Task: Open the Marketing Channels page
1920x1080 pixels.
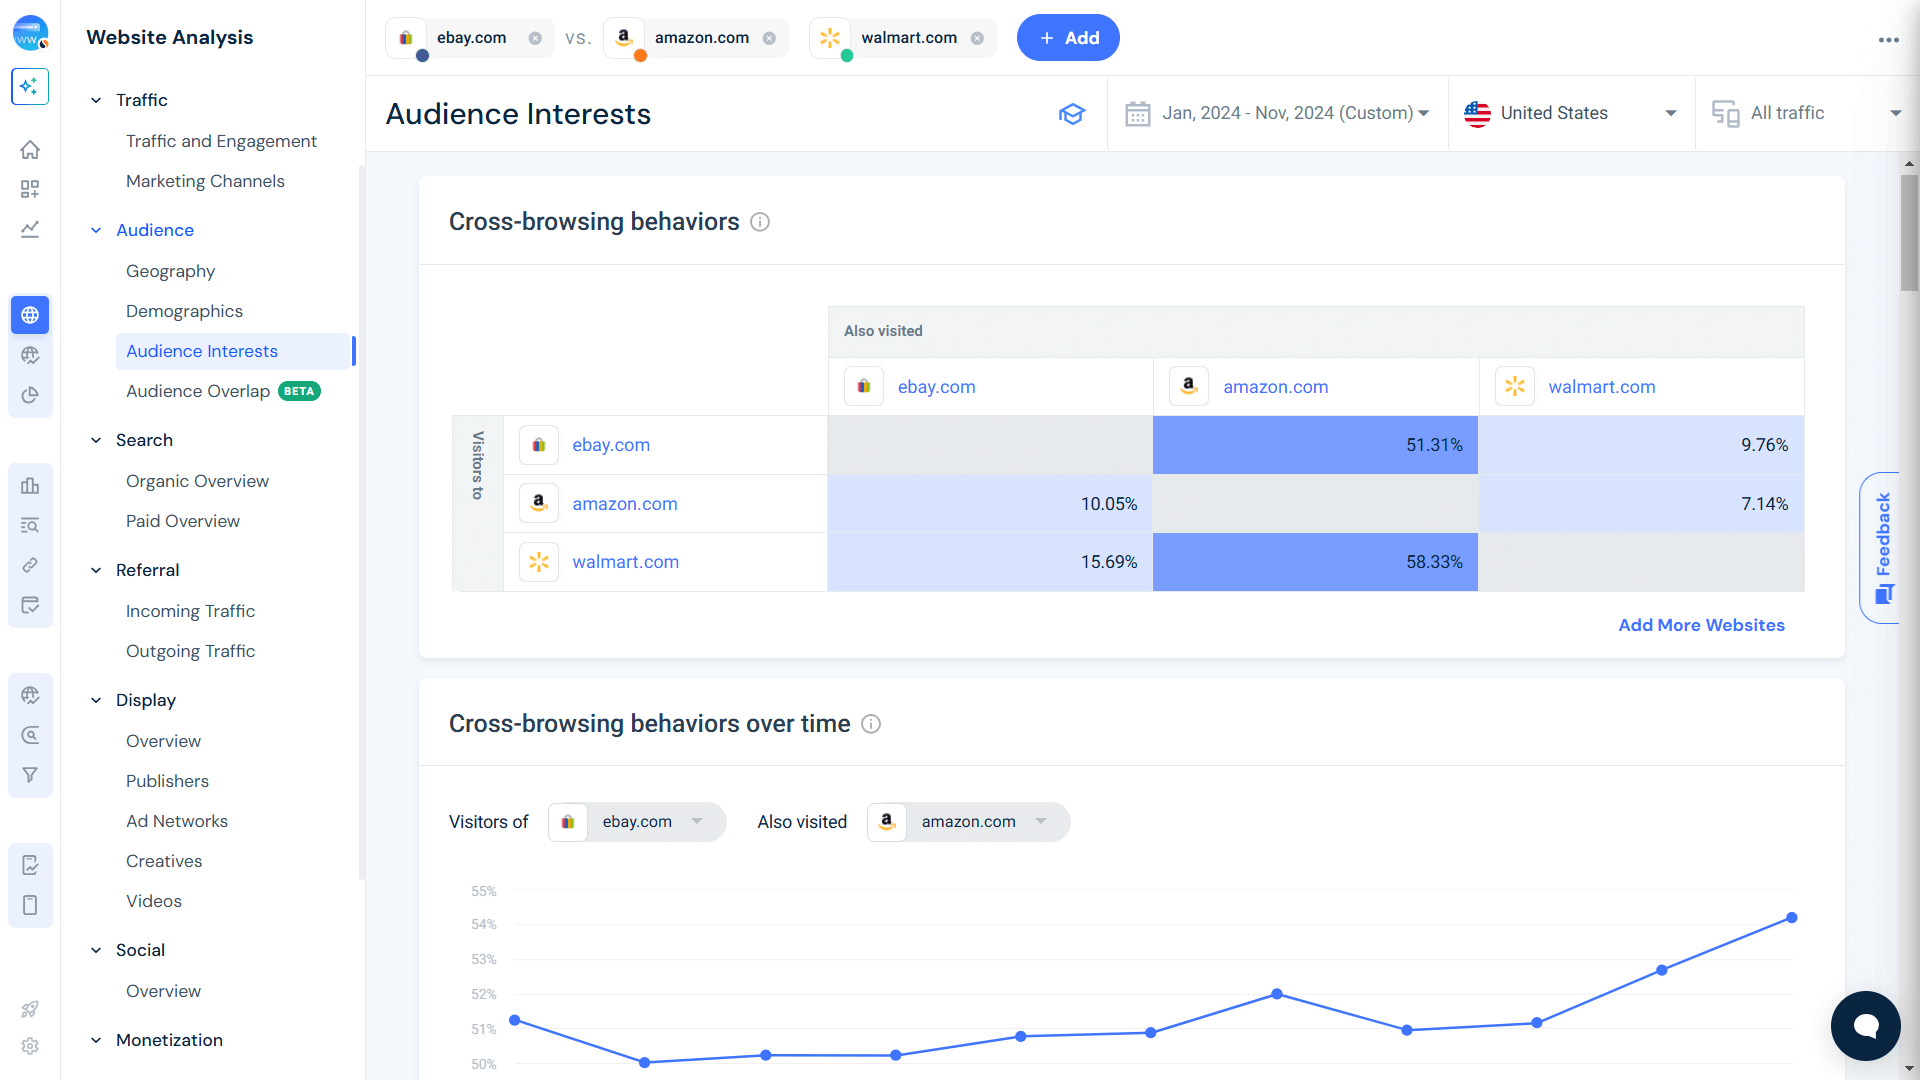Action: click(x=205, y=181)
